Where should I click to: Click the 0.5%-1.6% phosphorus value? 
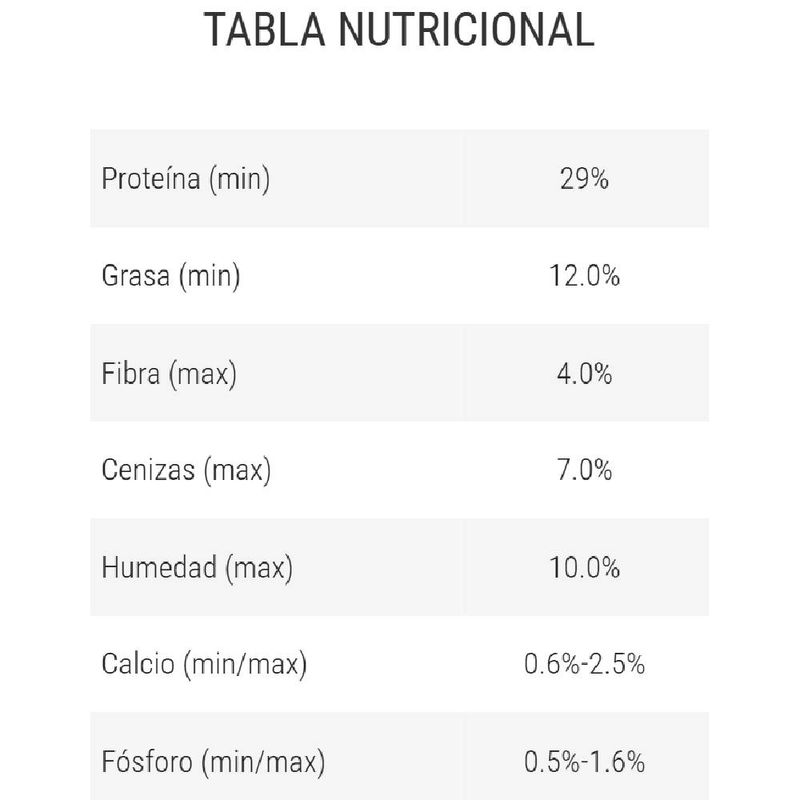pyautogui.click(x=584, y=762)
